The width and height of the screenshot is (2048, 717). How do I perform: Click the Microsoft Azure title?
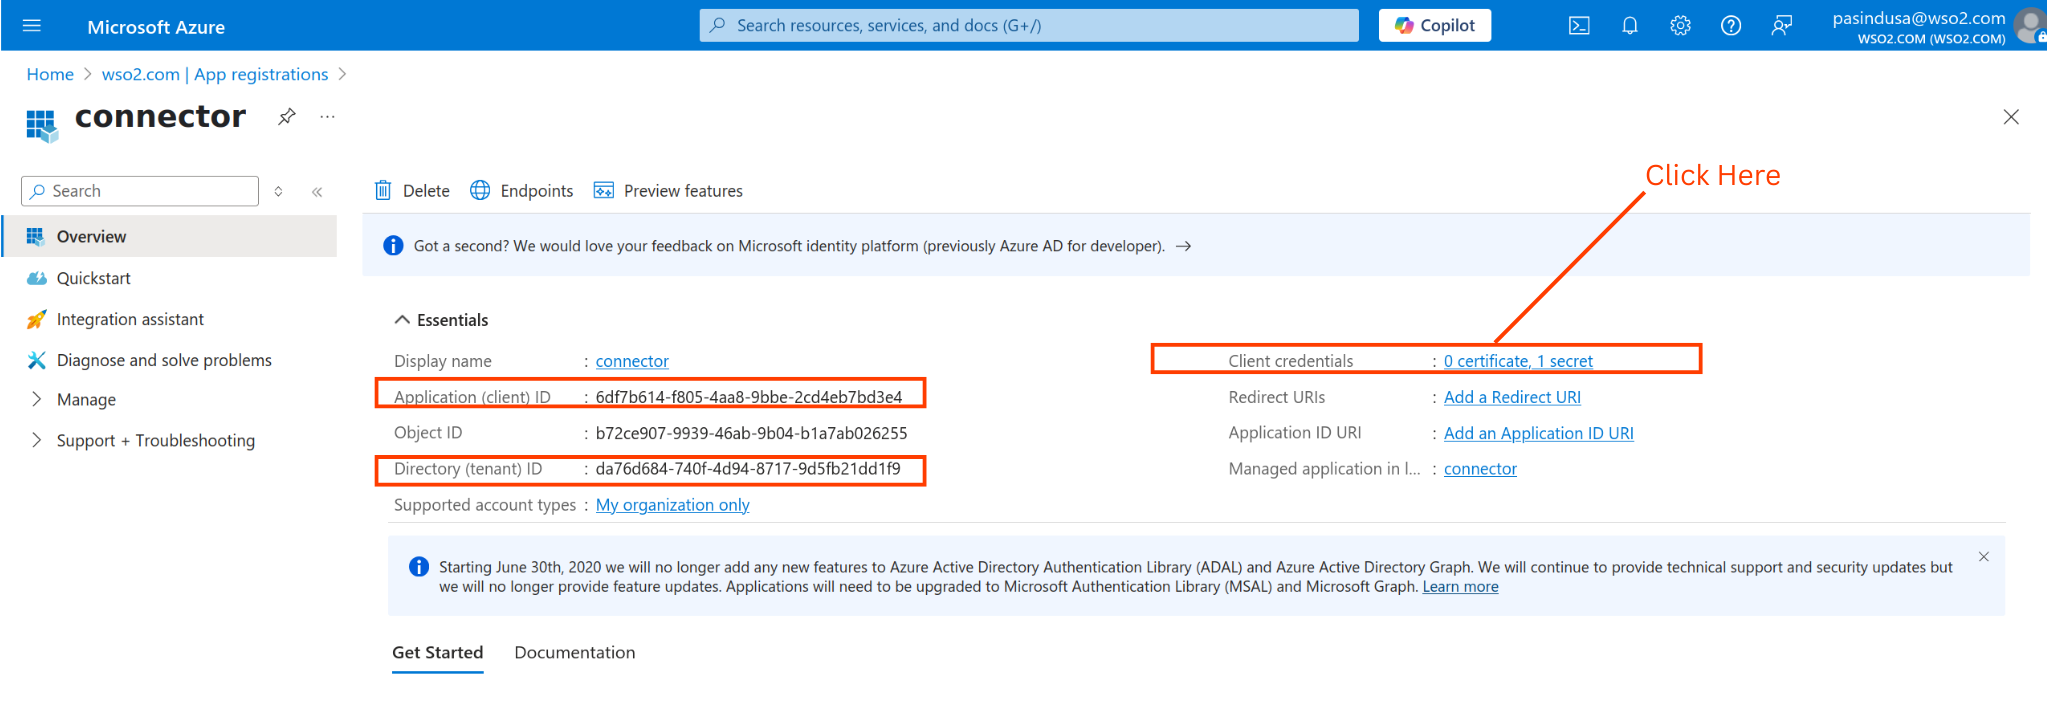[x=156, y=27]
